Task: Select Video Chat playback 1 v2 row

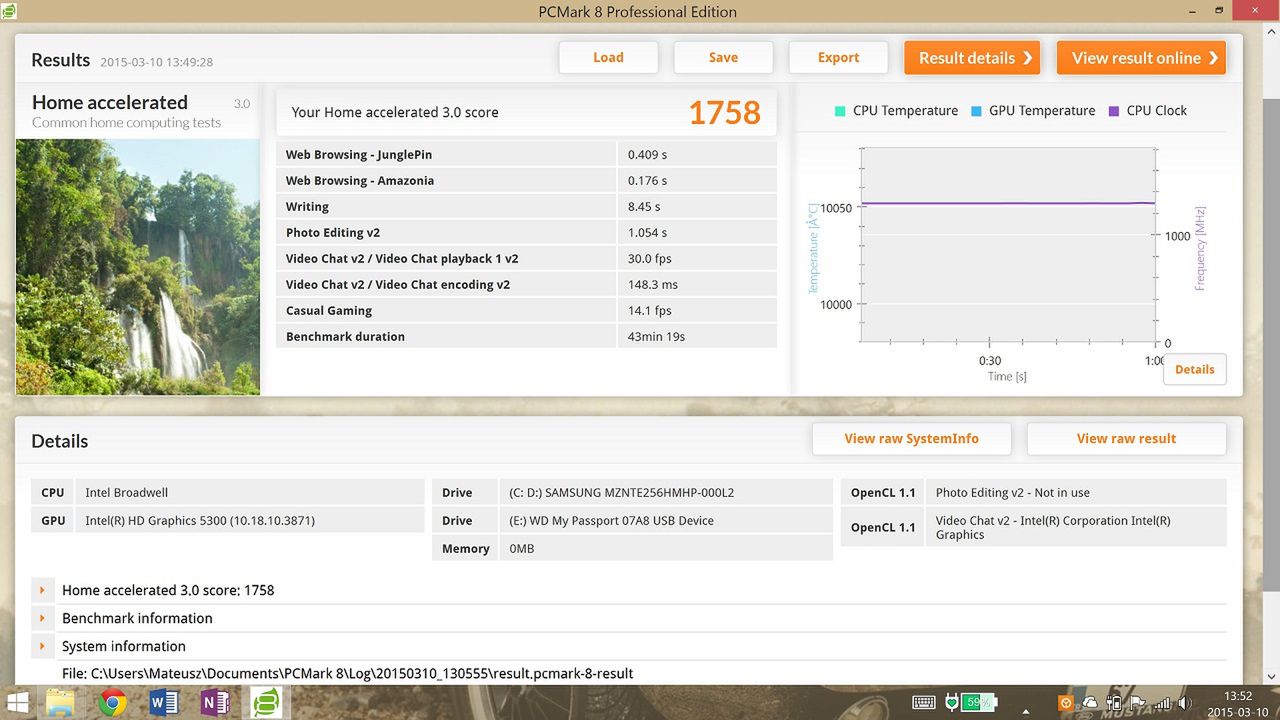Action: 526,258
